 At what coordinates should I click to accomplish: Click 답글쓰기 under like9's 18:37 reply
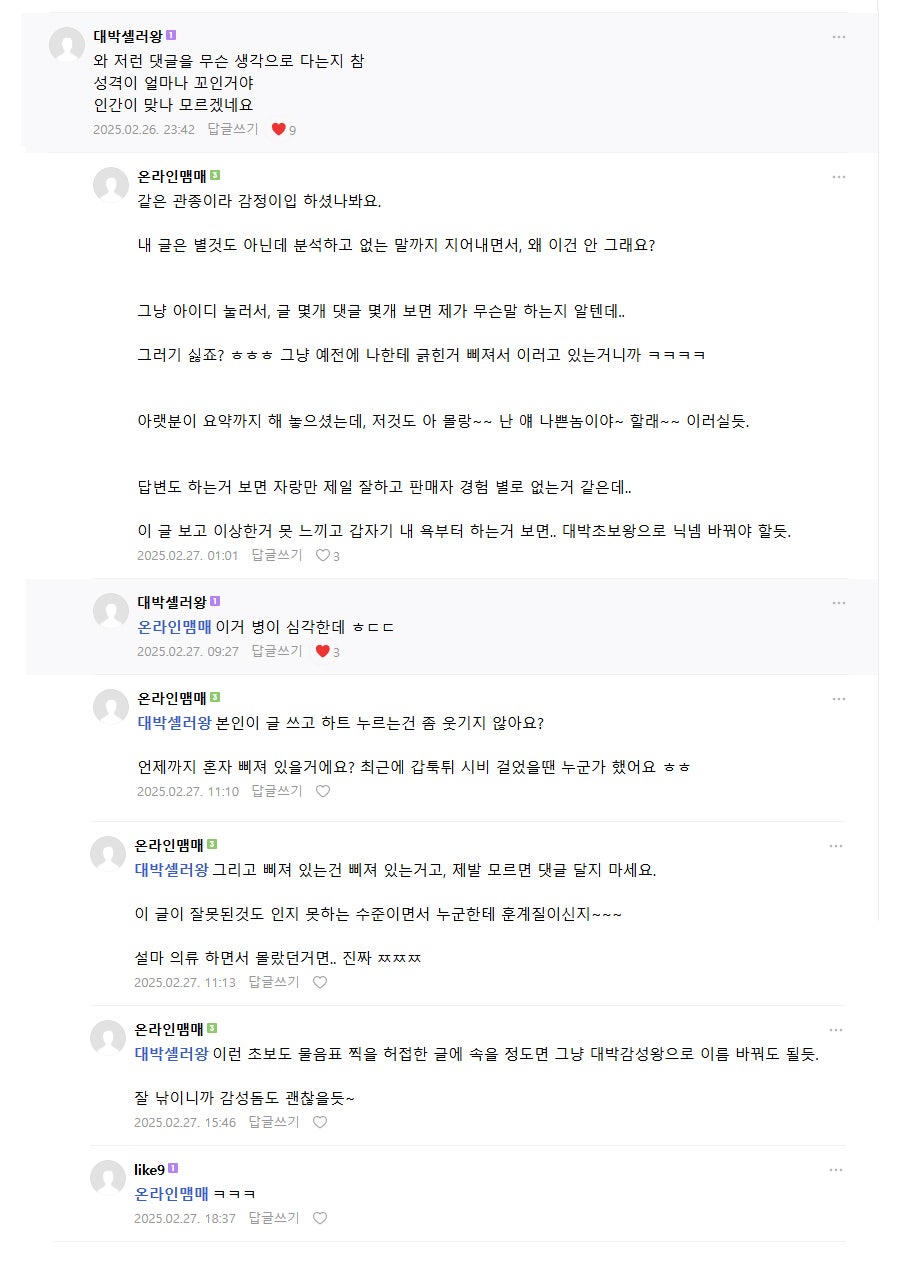click(274, 1218)
